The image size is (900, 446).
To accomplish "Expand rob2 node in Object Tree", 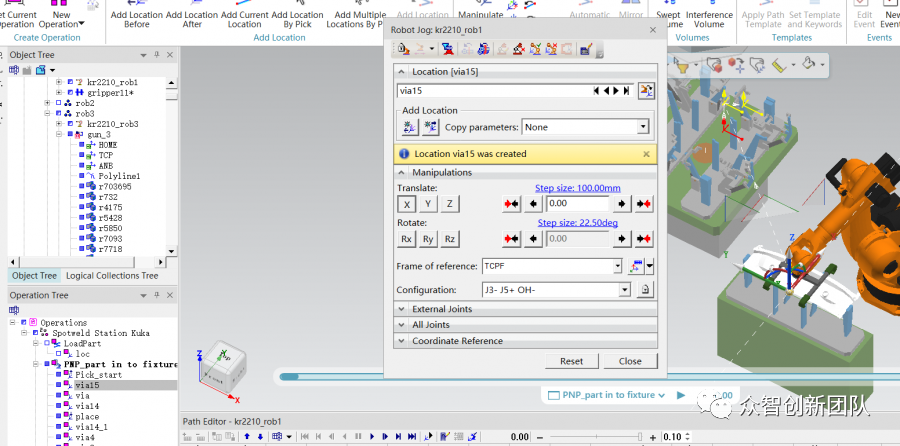I will pos(47,103).
